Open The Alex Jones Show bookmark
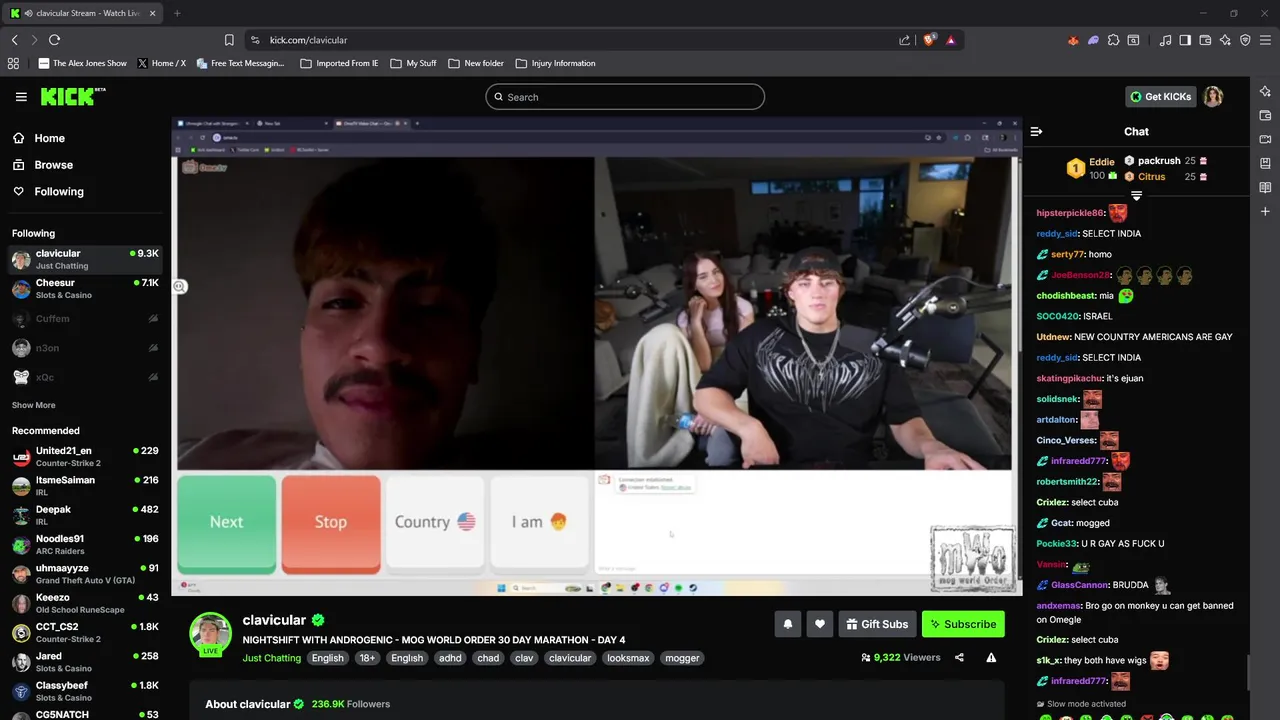This screenshot has width=1280, height=720. pyautogui.click(x=83, y=63)
